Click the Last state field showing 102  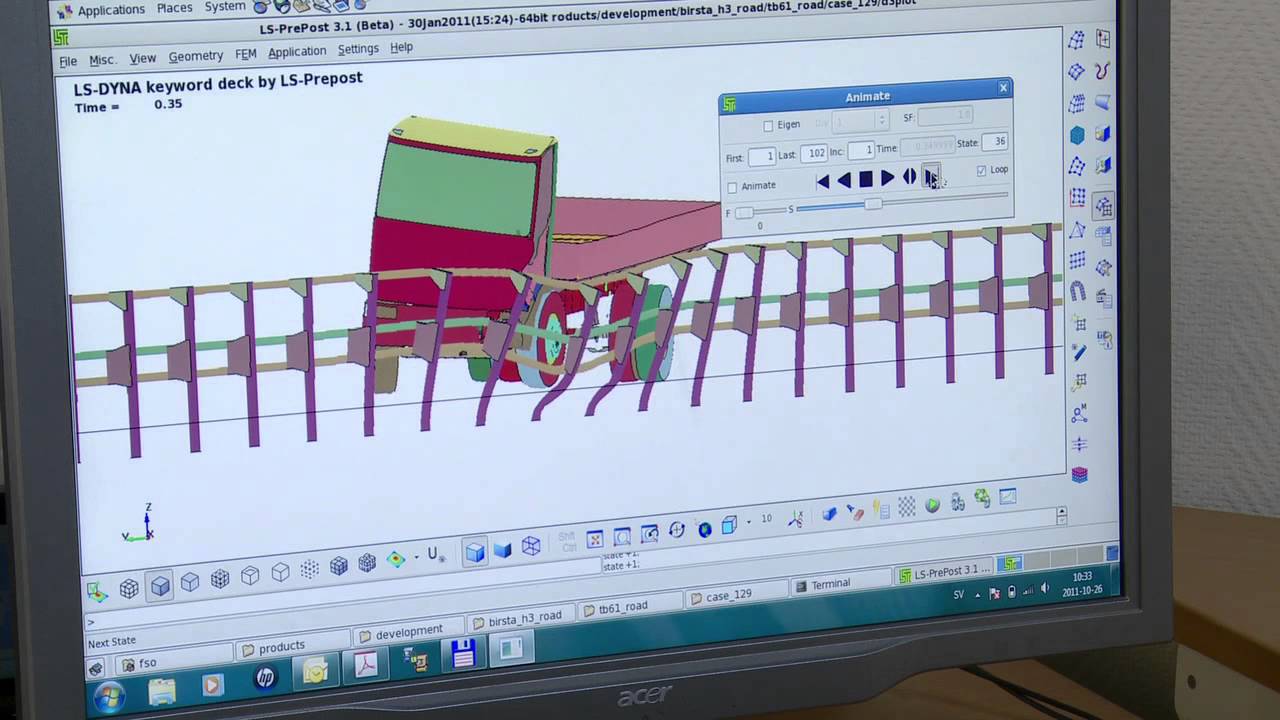[813, 153]
